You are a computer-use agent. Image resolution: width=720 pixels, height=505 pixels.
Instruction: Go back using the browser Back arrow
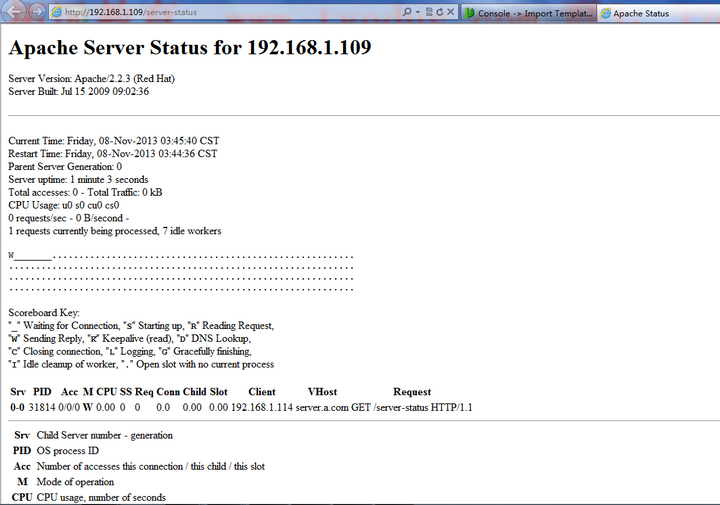coord(15,11)
